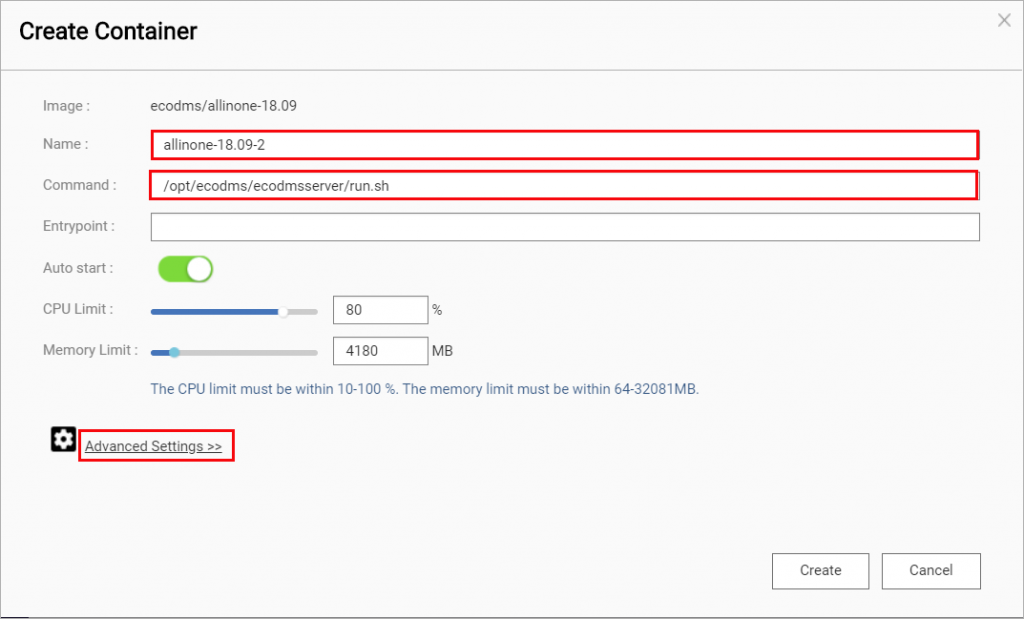The image size is (1024, 619).
Task: Dismiss the dialog using Cancel
Action: 931,571
